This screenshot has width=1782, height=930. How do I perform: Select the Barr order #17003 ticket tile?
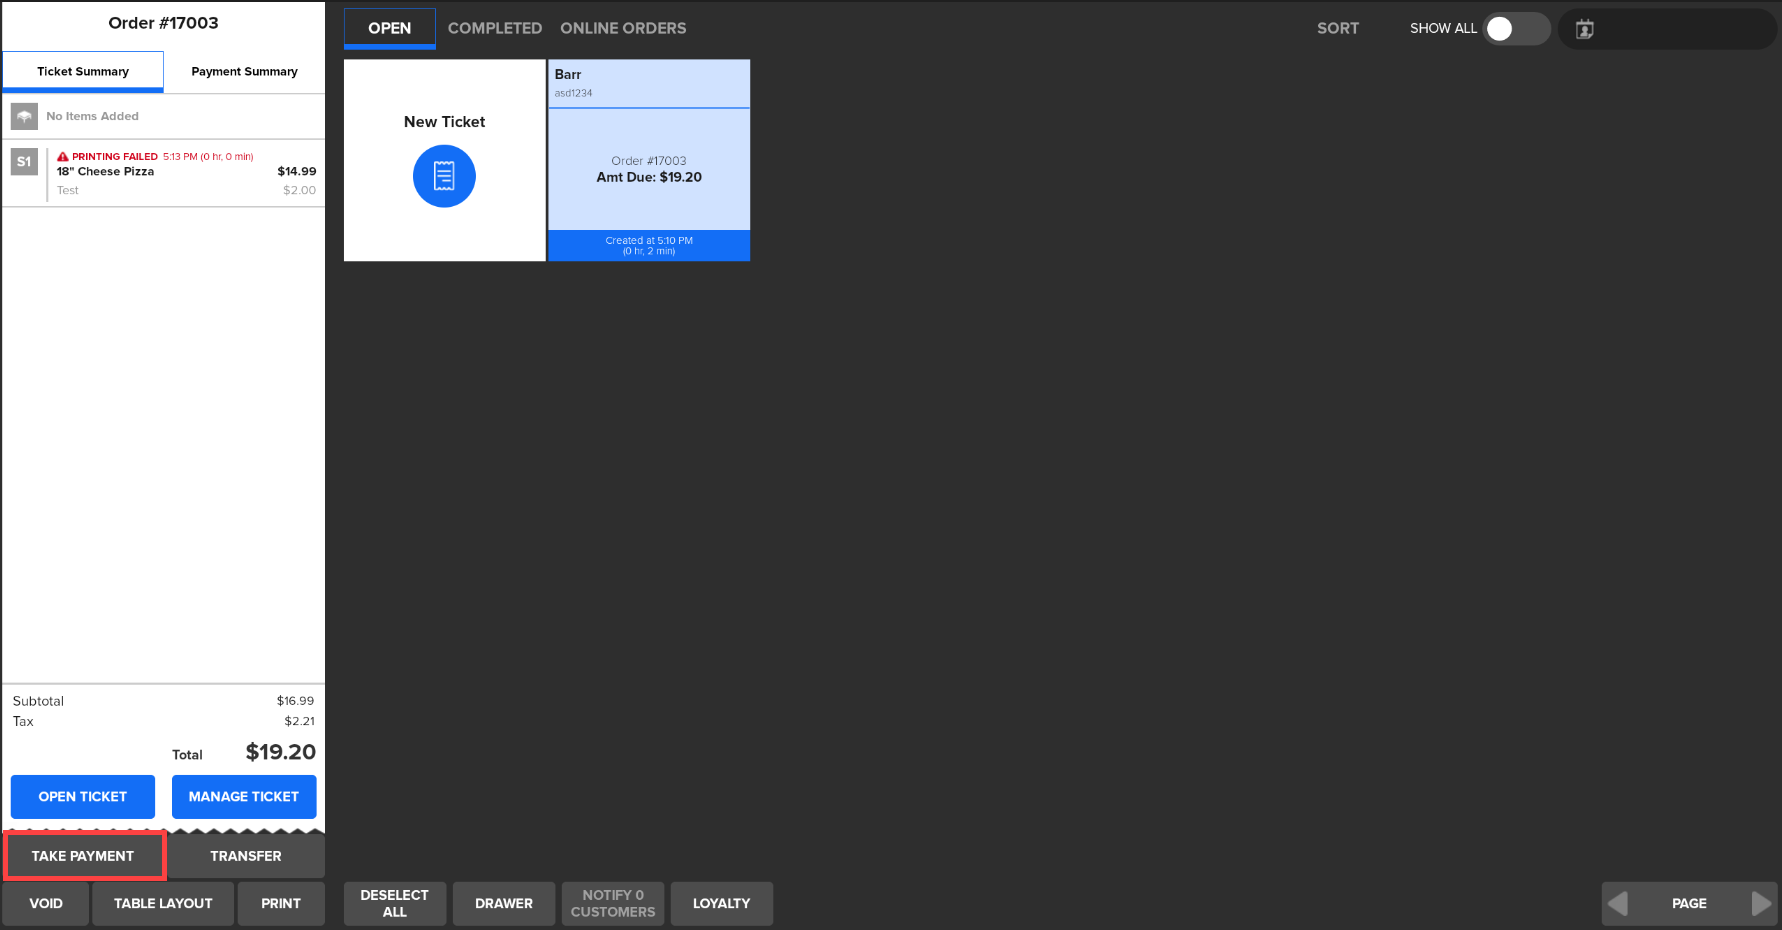(x=649, y=168)
